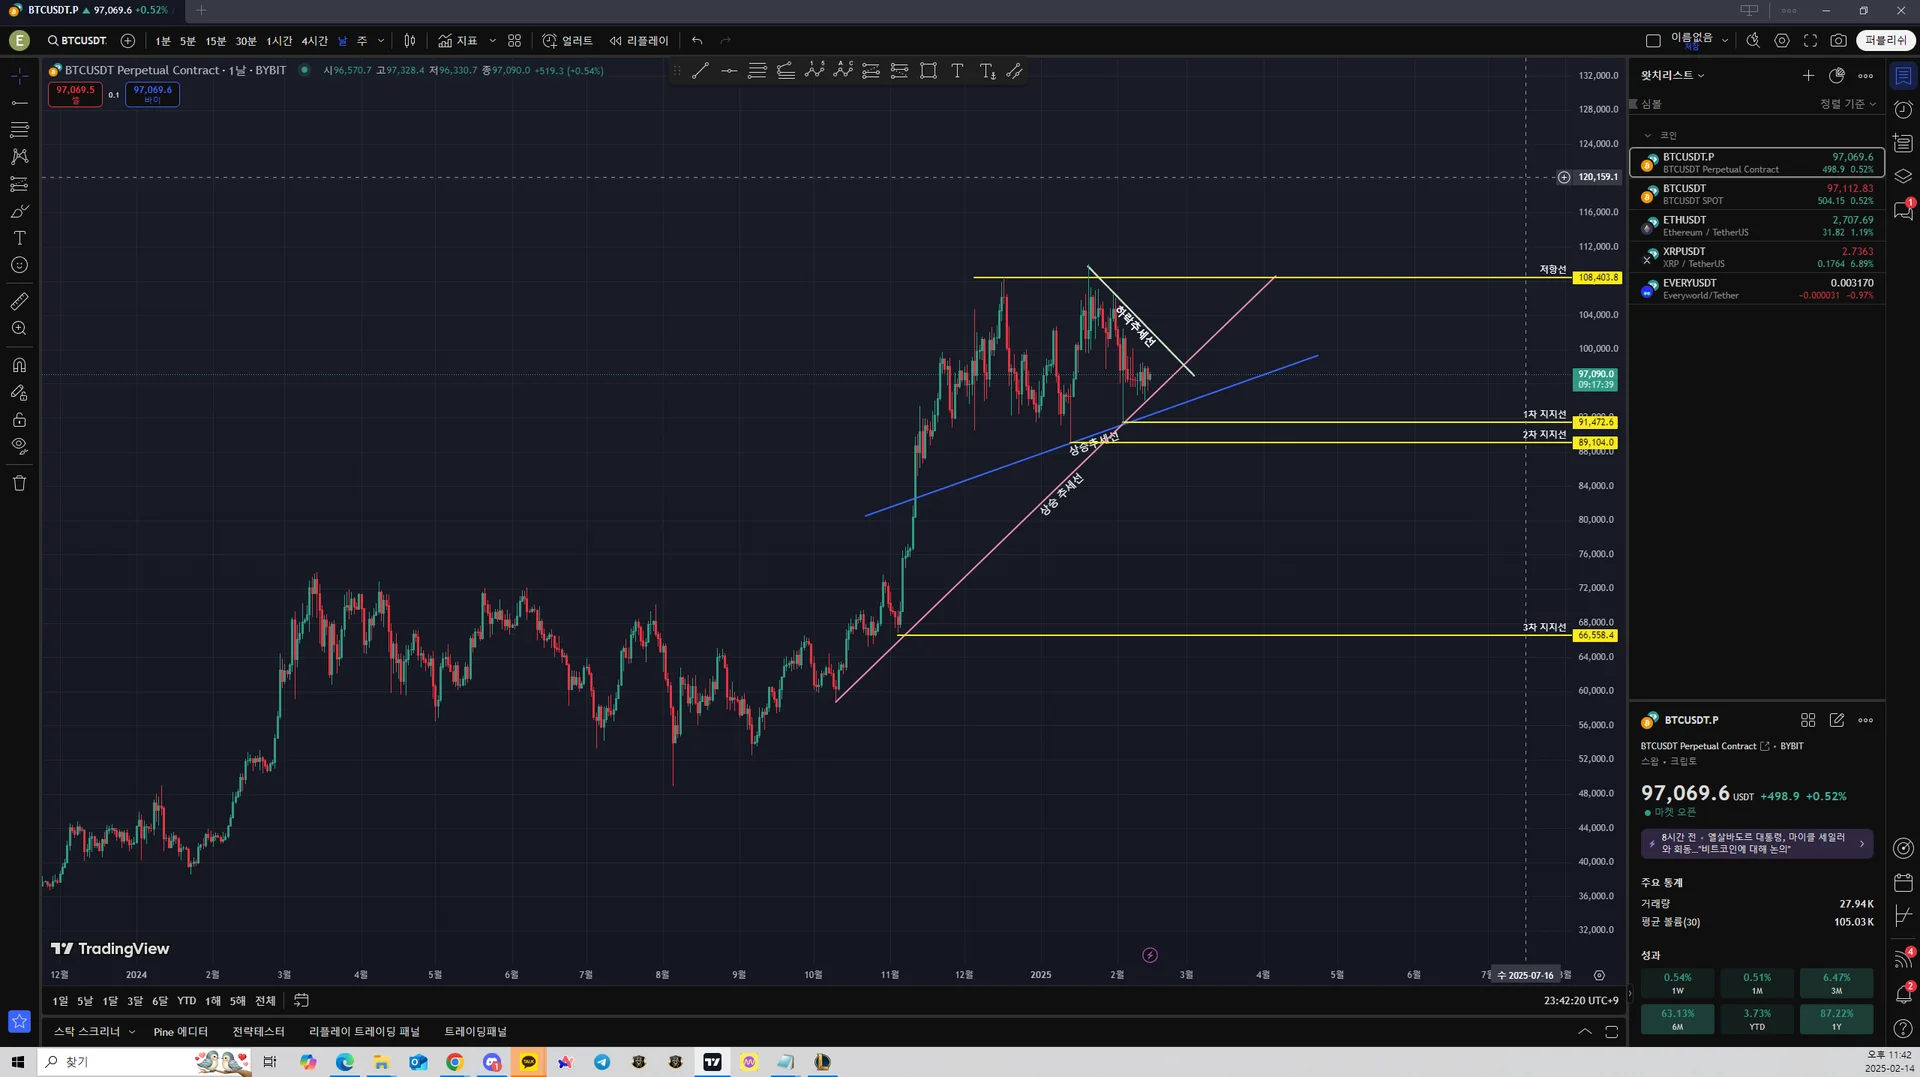Viewport: 1920px width, 1077px height.
Task: Open the compare symbol plus button
Action: pyautogui.click(x=128, y=41)
